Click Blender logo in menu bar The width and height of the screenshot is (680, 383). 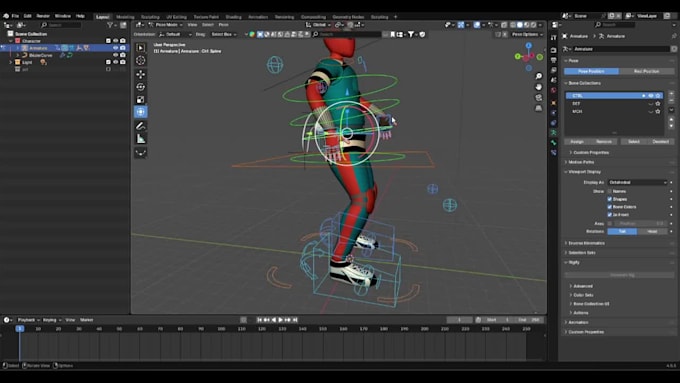point(6,16)
